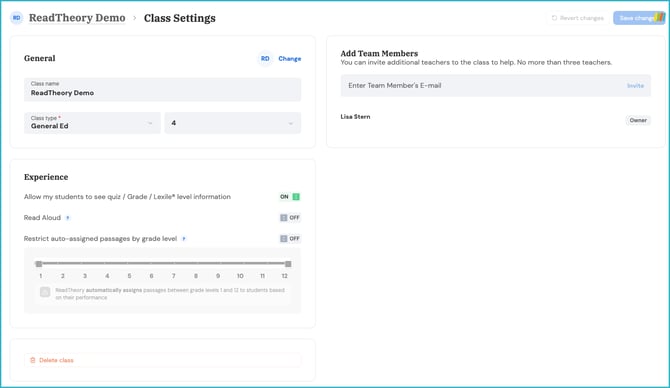
Task: Click Invite to add team member
Action: click(635, 86)
